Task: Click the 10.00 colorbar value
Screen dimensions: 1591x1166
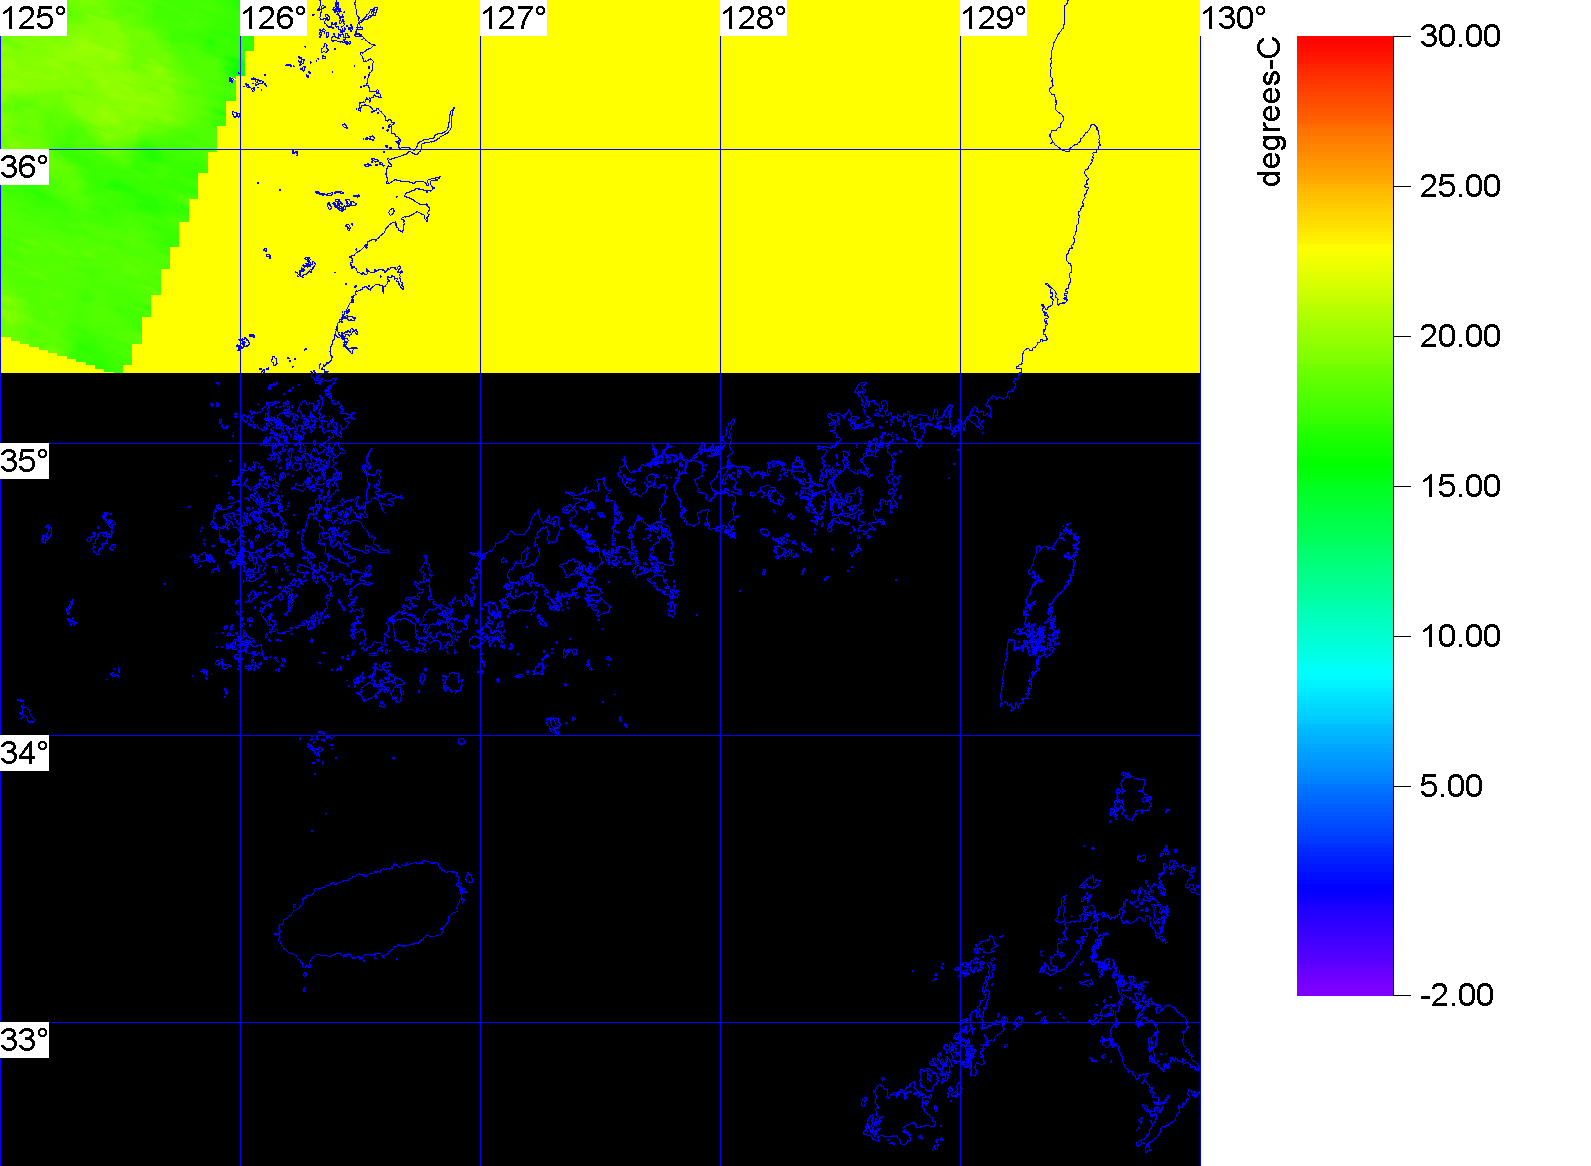Action: click(x=1460, y=636)
